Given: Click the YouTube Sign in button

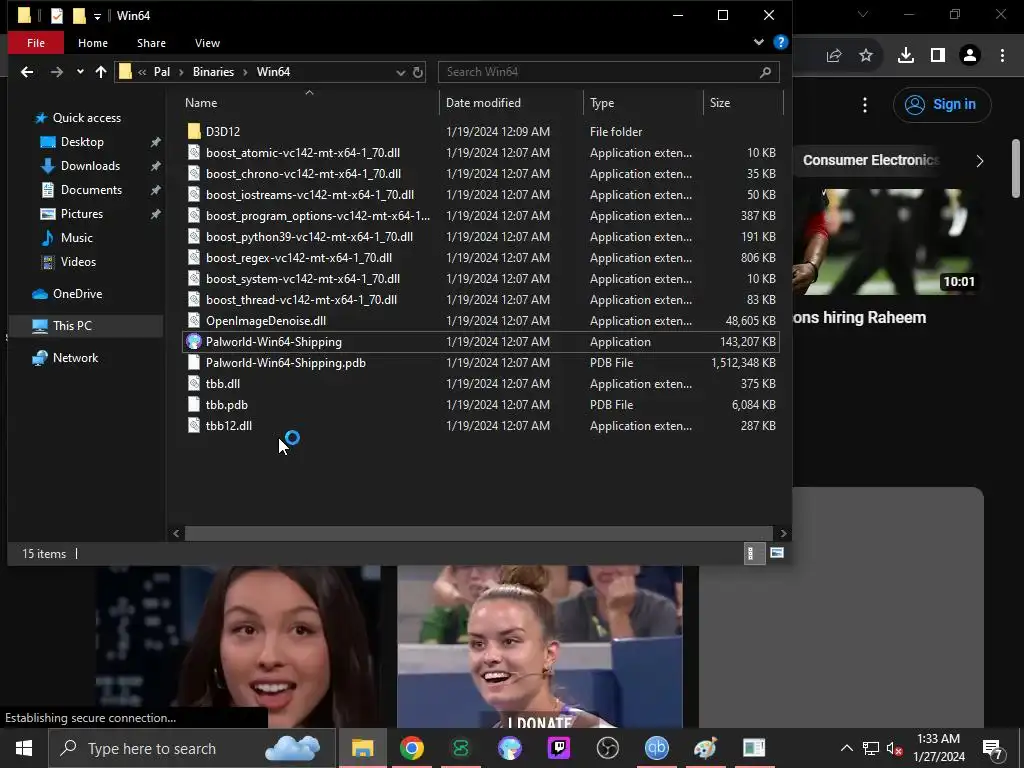Looking at the screenshot, I should (942, 104).
